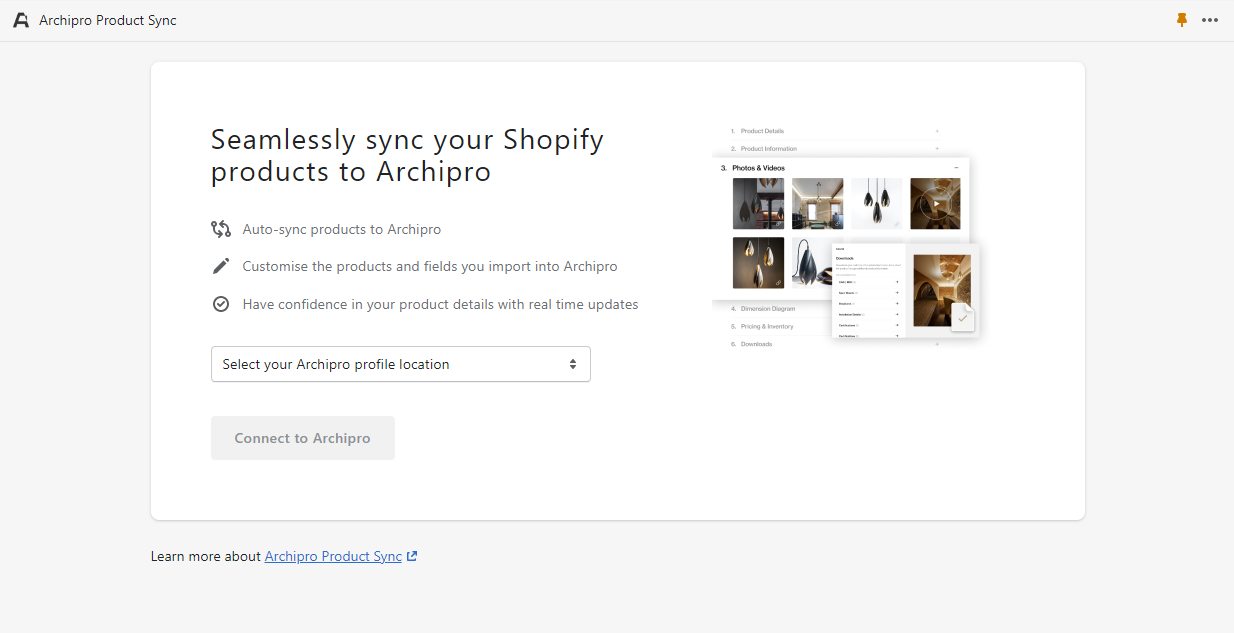Click 'Auto-sync products to Archipro' text
This screenshot has width=1234, height=633.
point(342,229)
